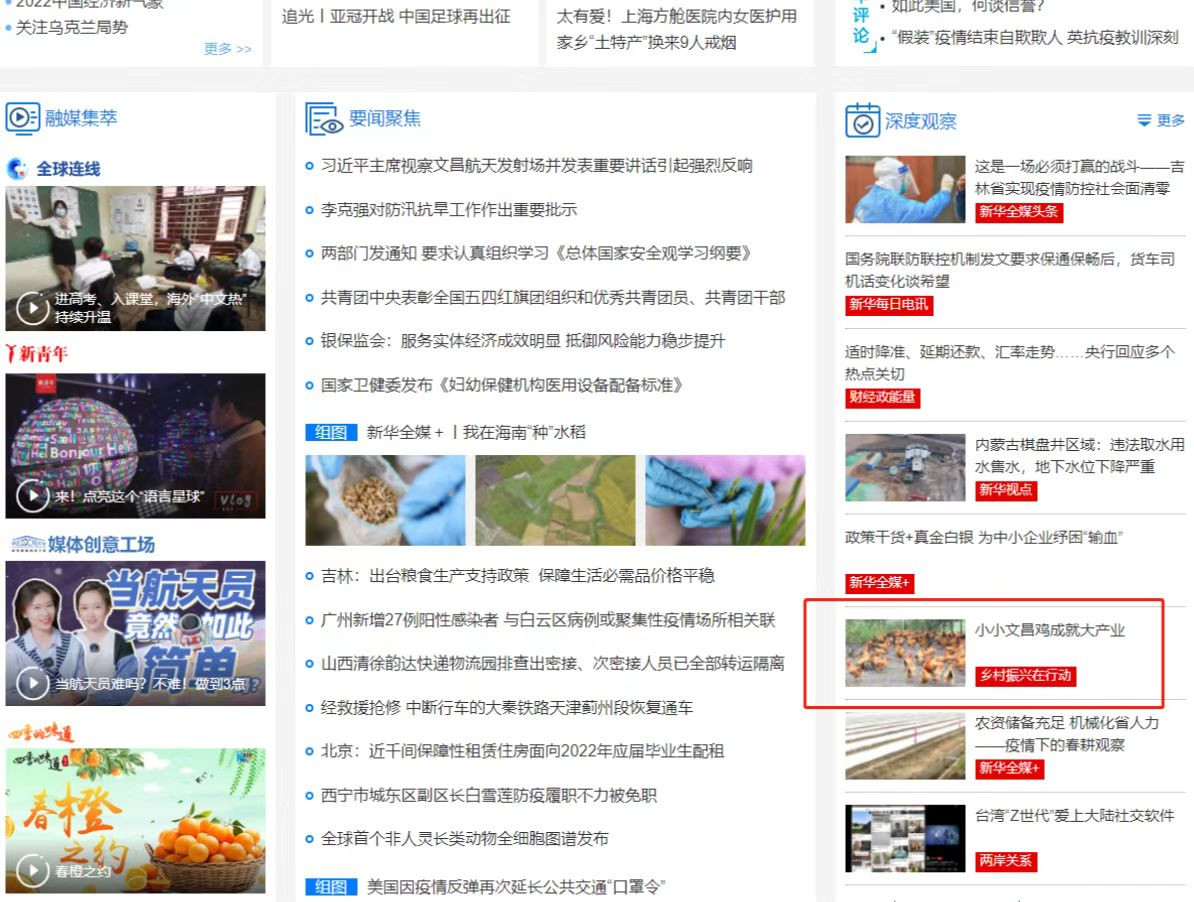
Task: Click the filter icon beside 更多 in 深度观察
Action: (1143, 119)
